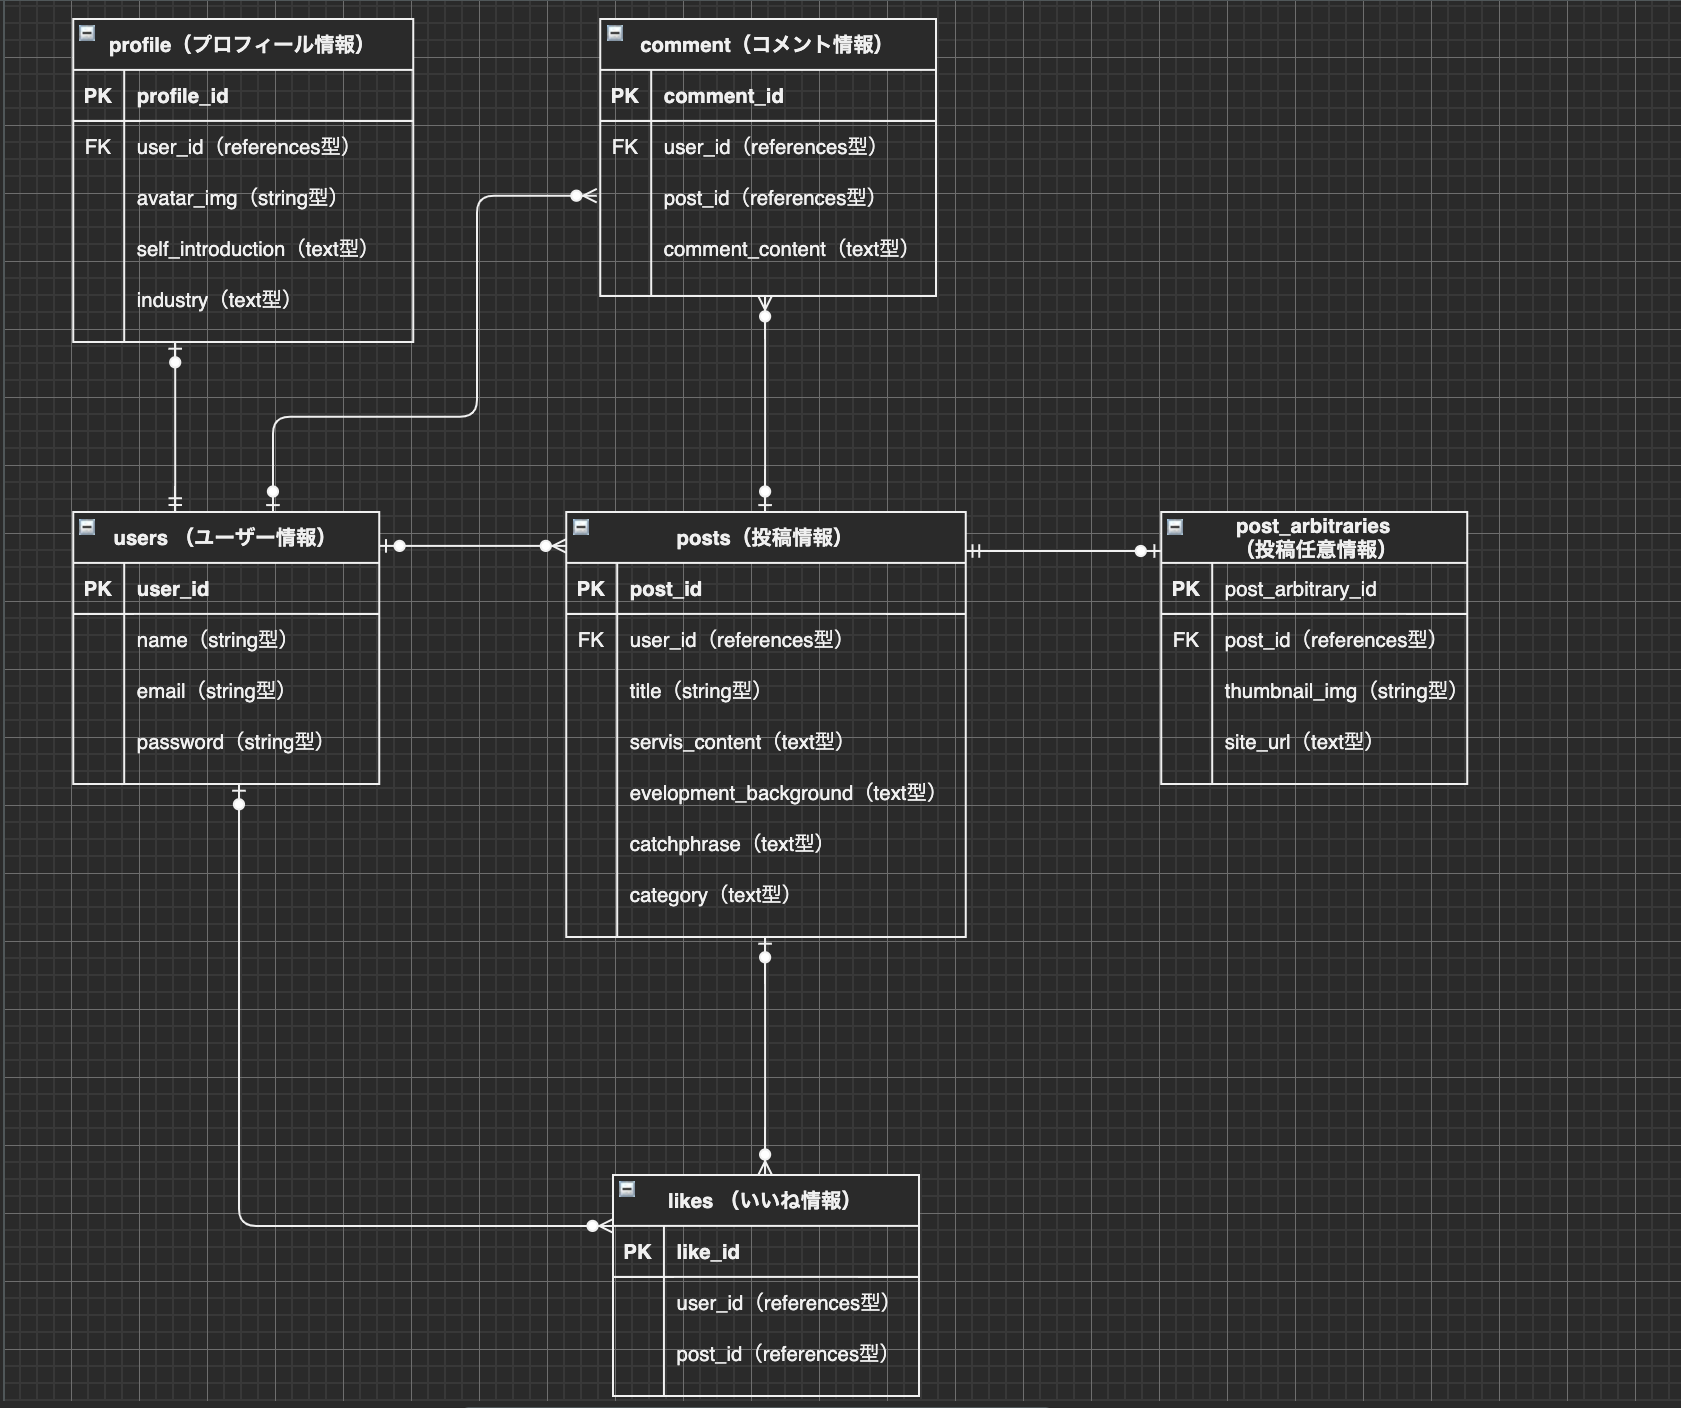
Task: Select connector between posts and post_arbitraries
Action: click(1063, 551)
